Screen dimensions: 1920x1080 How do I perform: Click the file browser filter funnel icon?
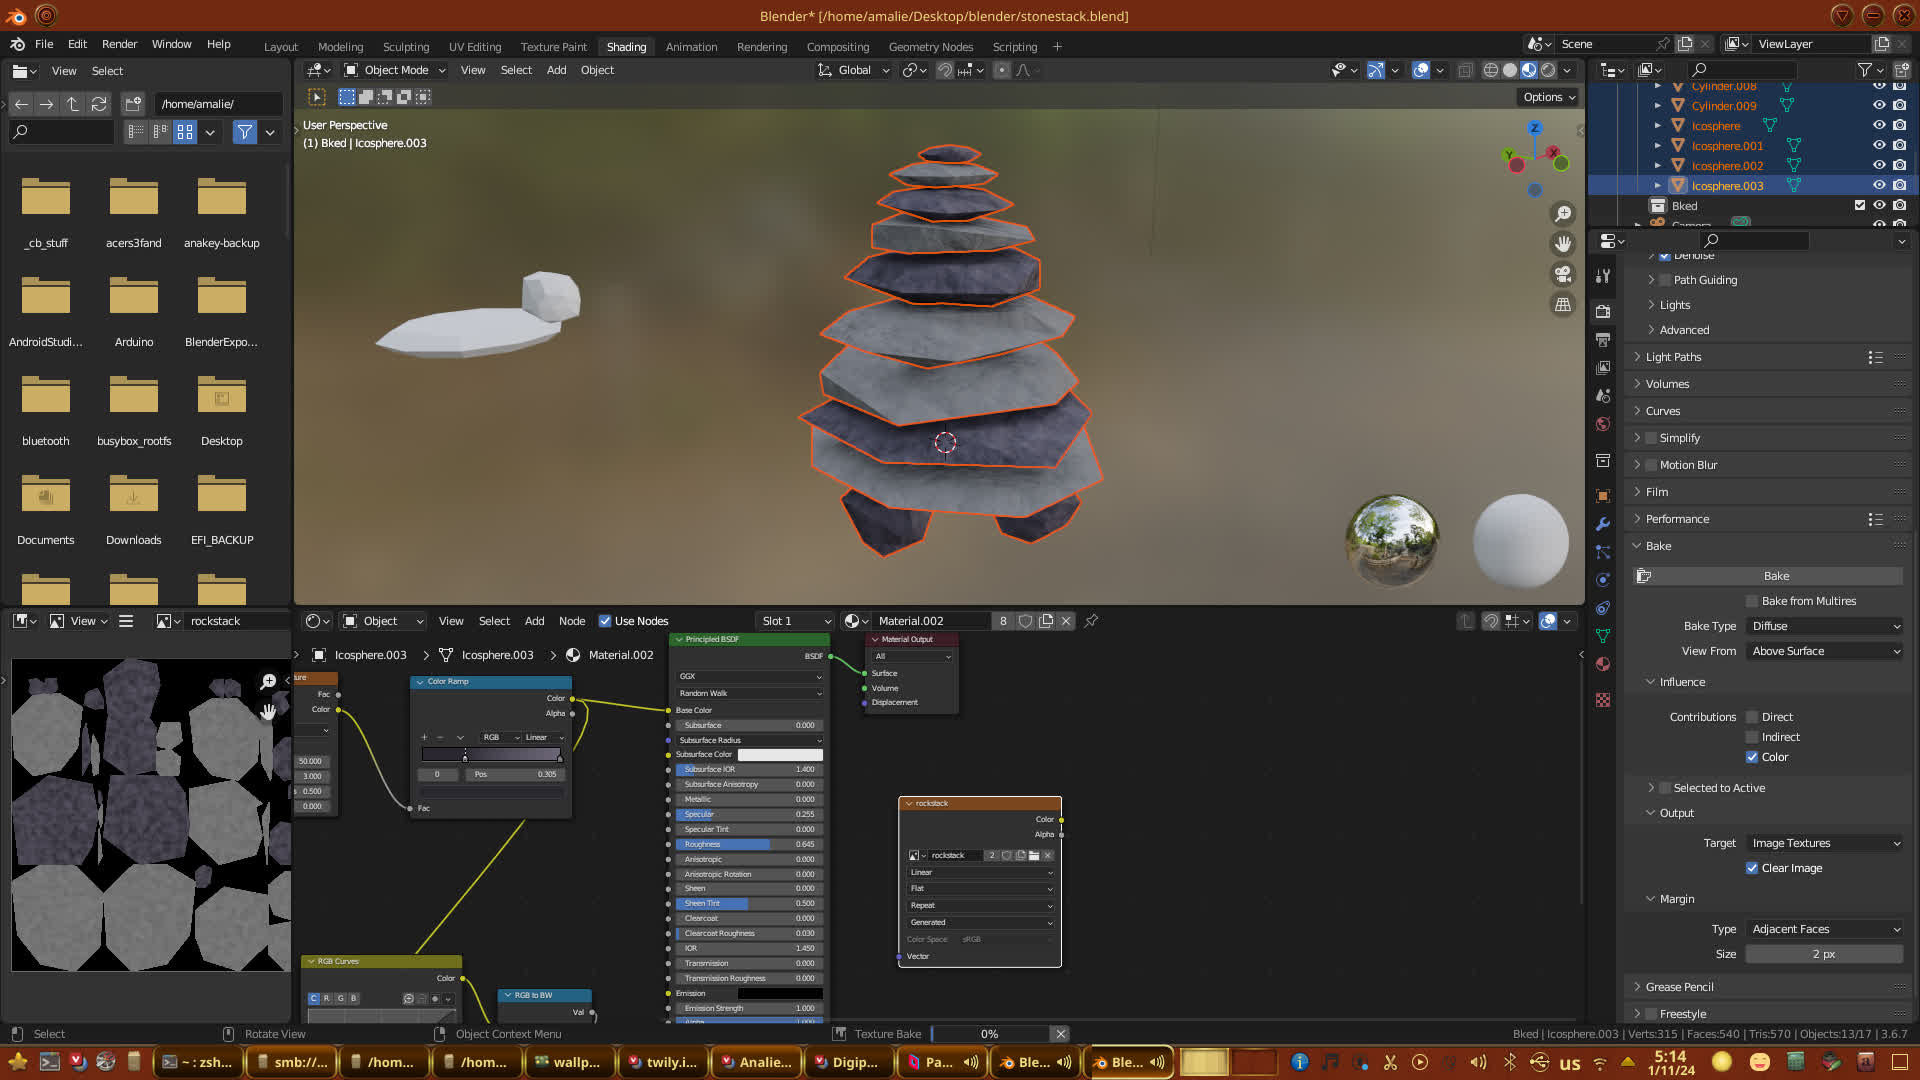(244, 132)
